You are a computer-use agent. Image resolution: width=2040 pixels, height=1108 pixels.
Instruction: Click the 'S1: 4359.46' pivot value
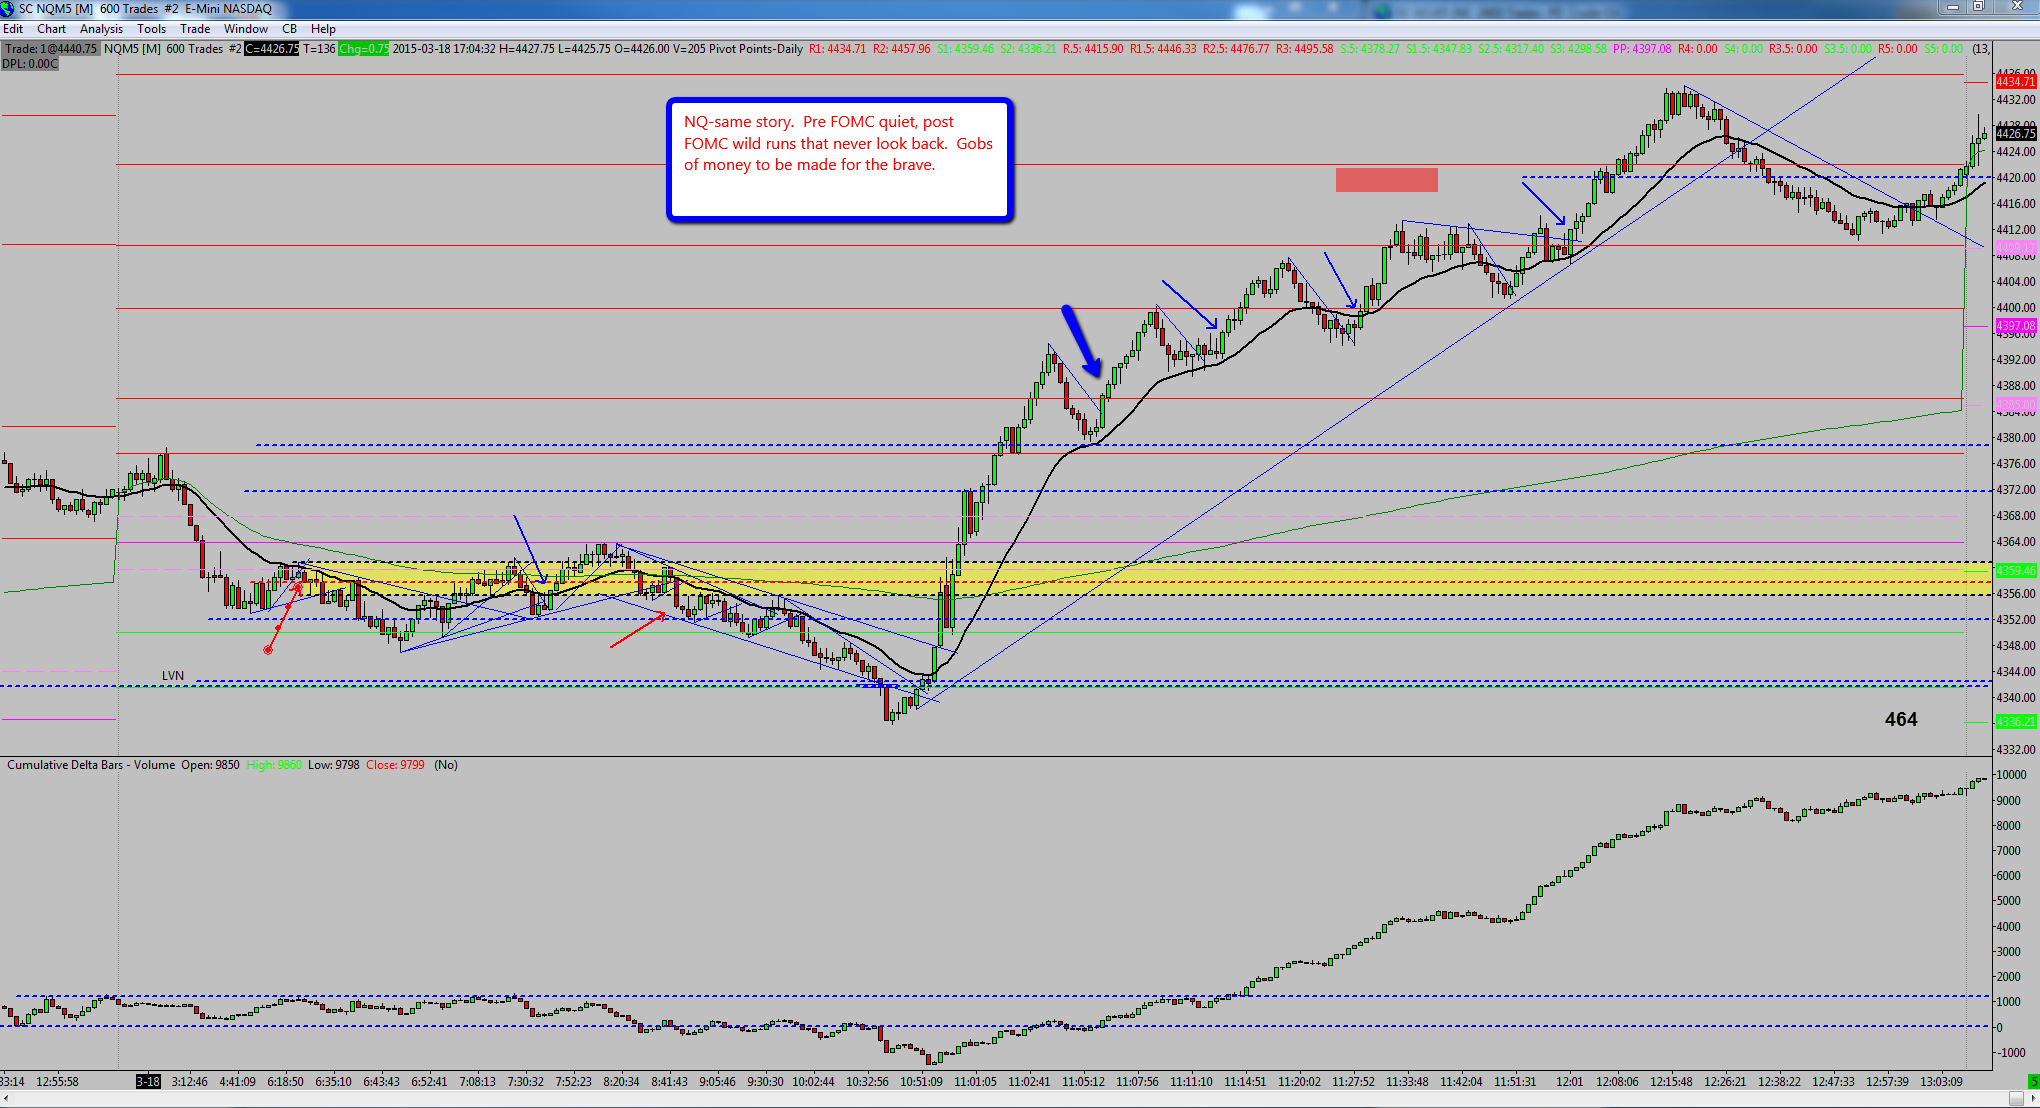tap(965, 49)
